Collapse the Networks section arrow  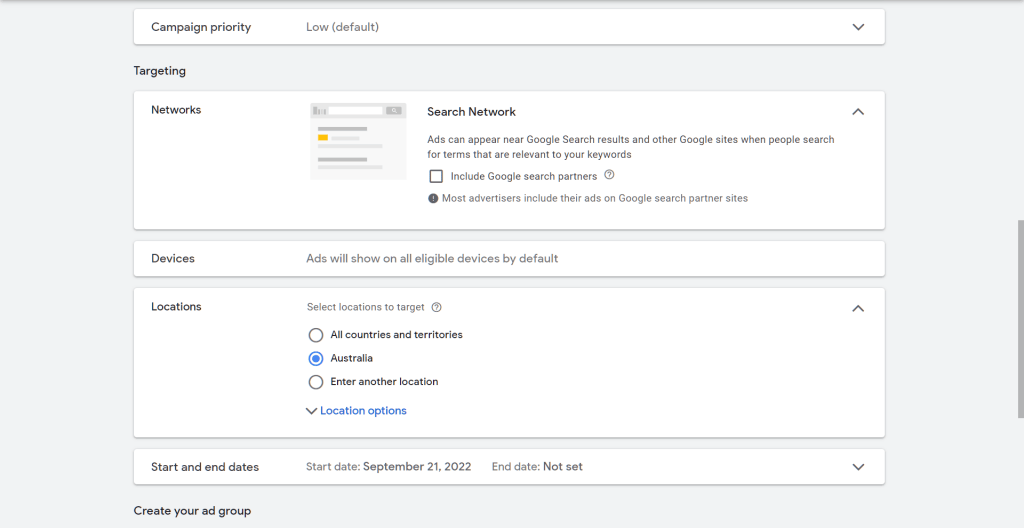(857, 111)
